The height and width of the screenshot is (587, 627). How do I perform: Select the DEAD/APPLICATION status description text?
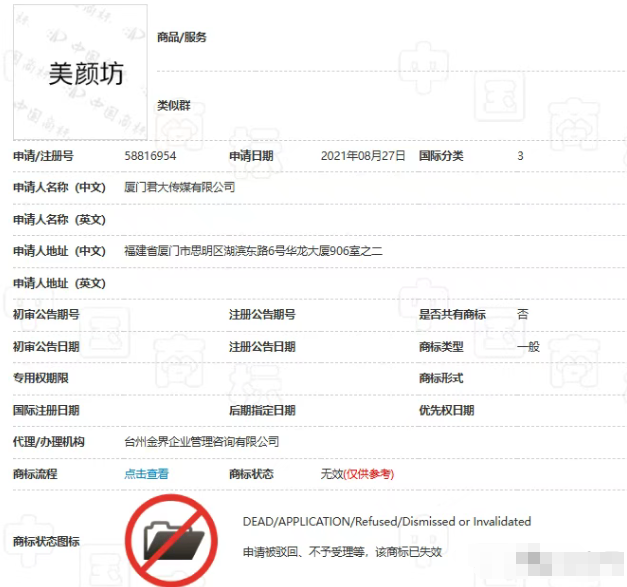(386, 522)
